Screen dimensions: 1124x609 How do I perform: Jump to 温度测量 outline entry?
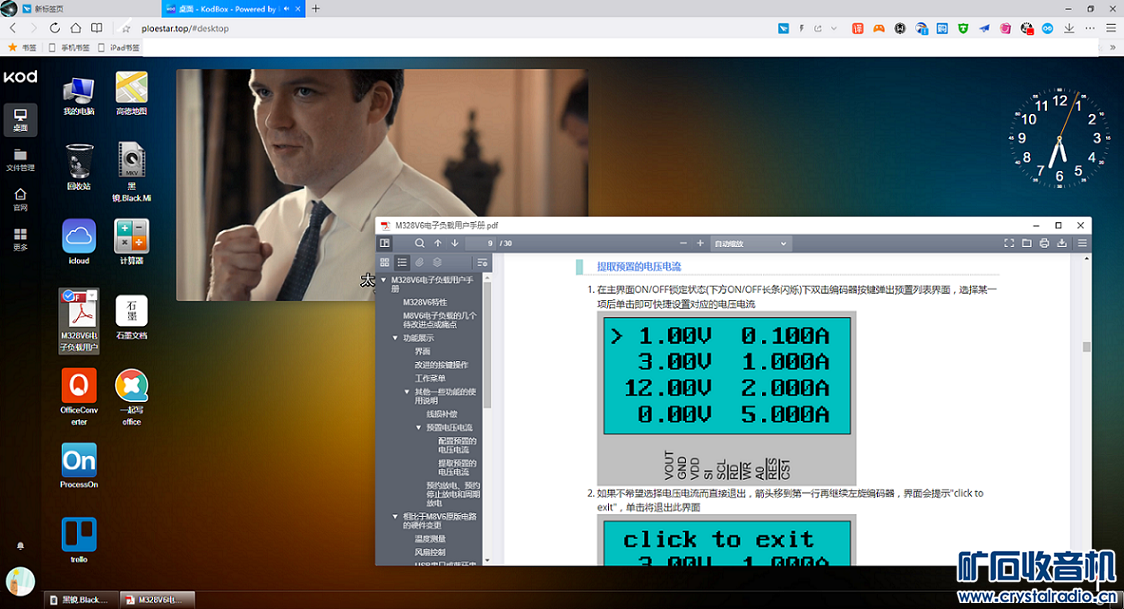coord(430,539)
